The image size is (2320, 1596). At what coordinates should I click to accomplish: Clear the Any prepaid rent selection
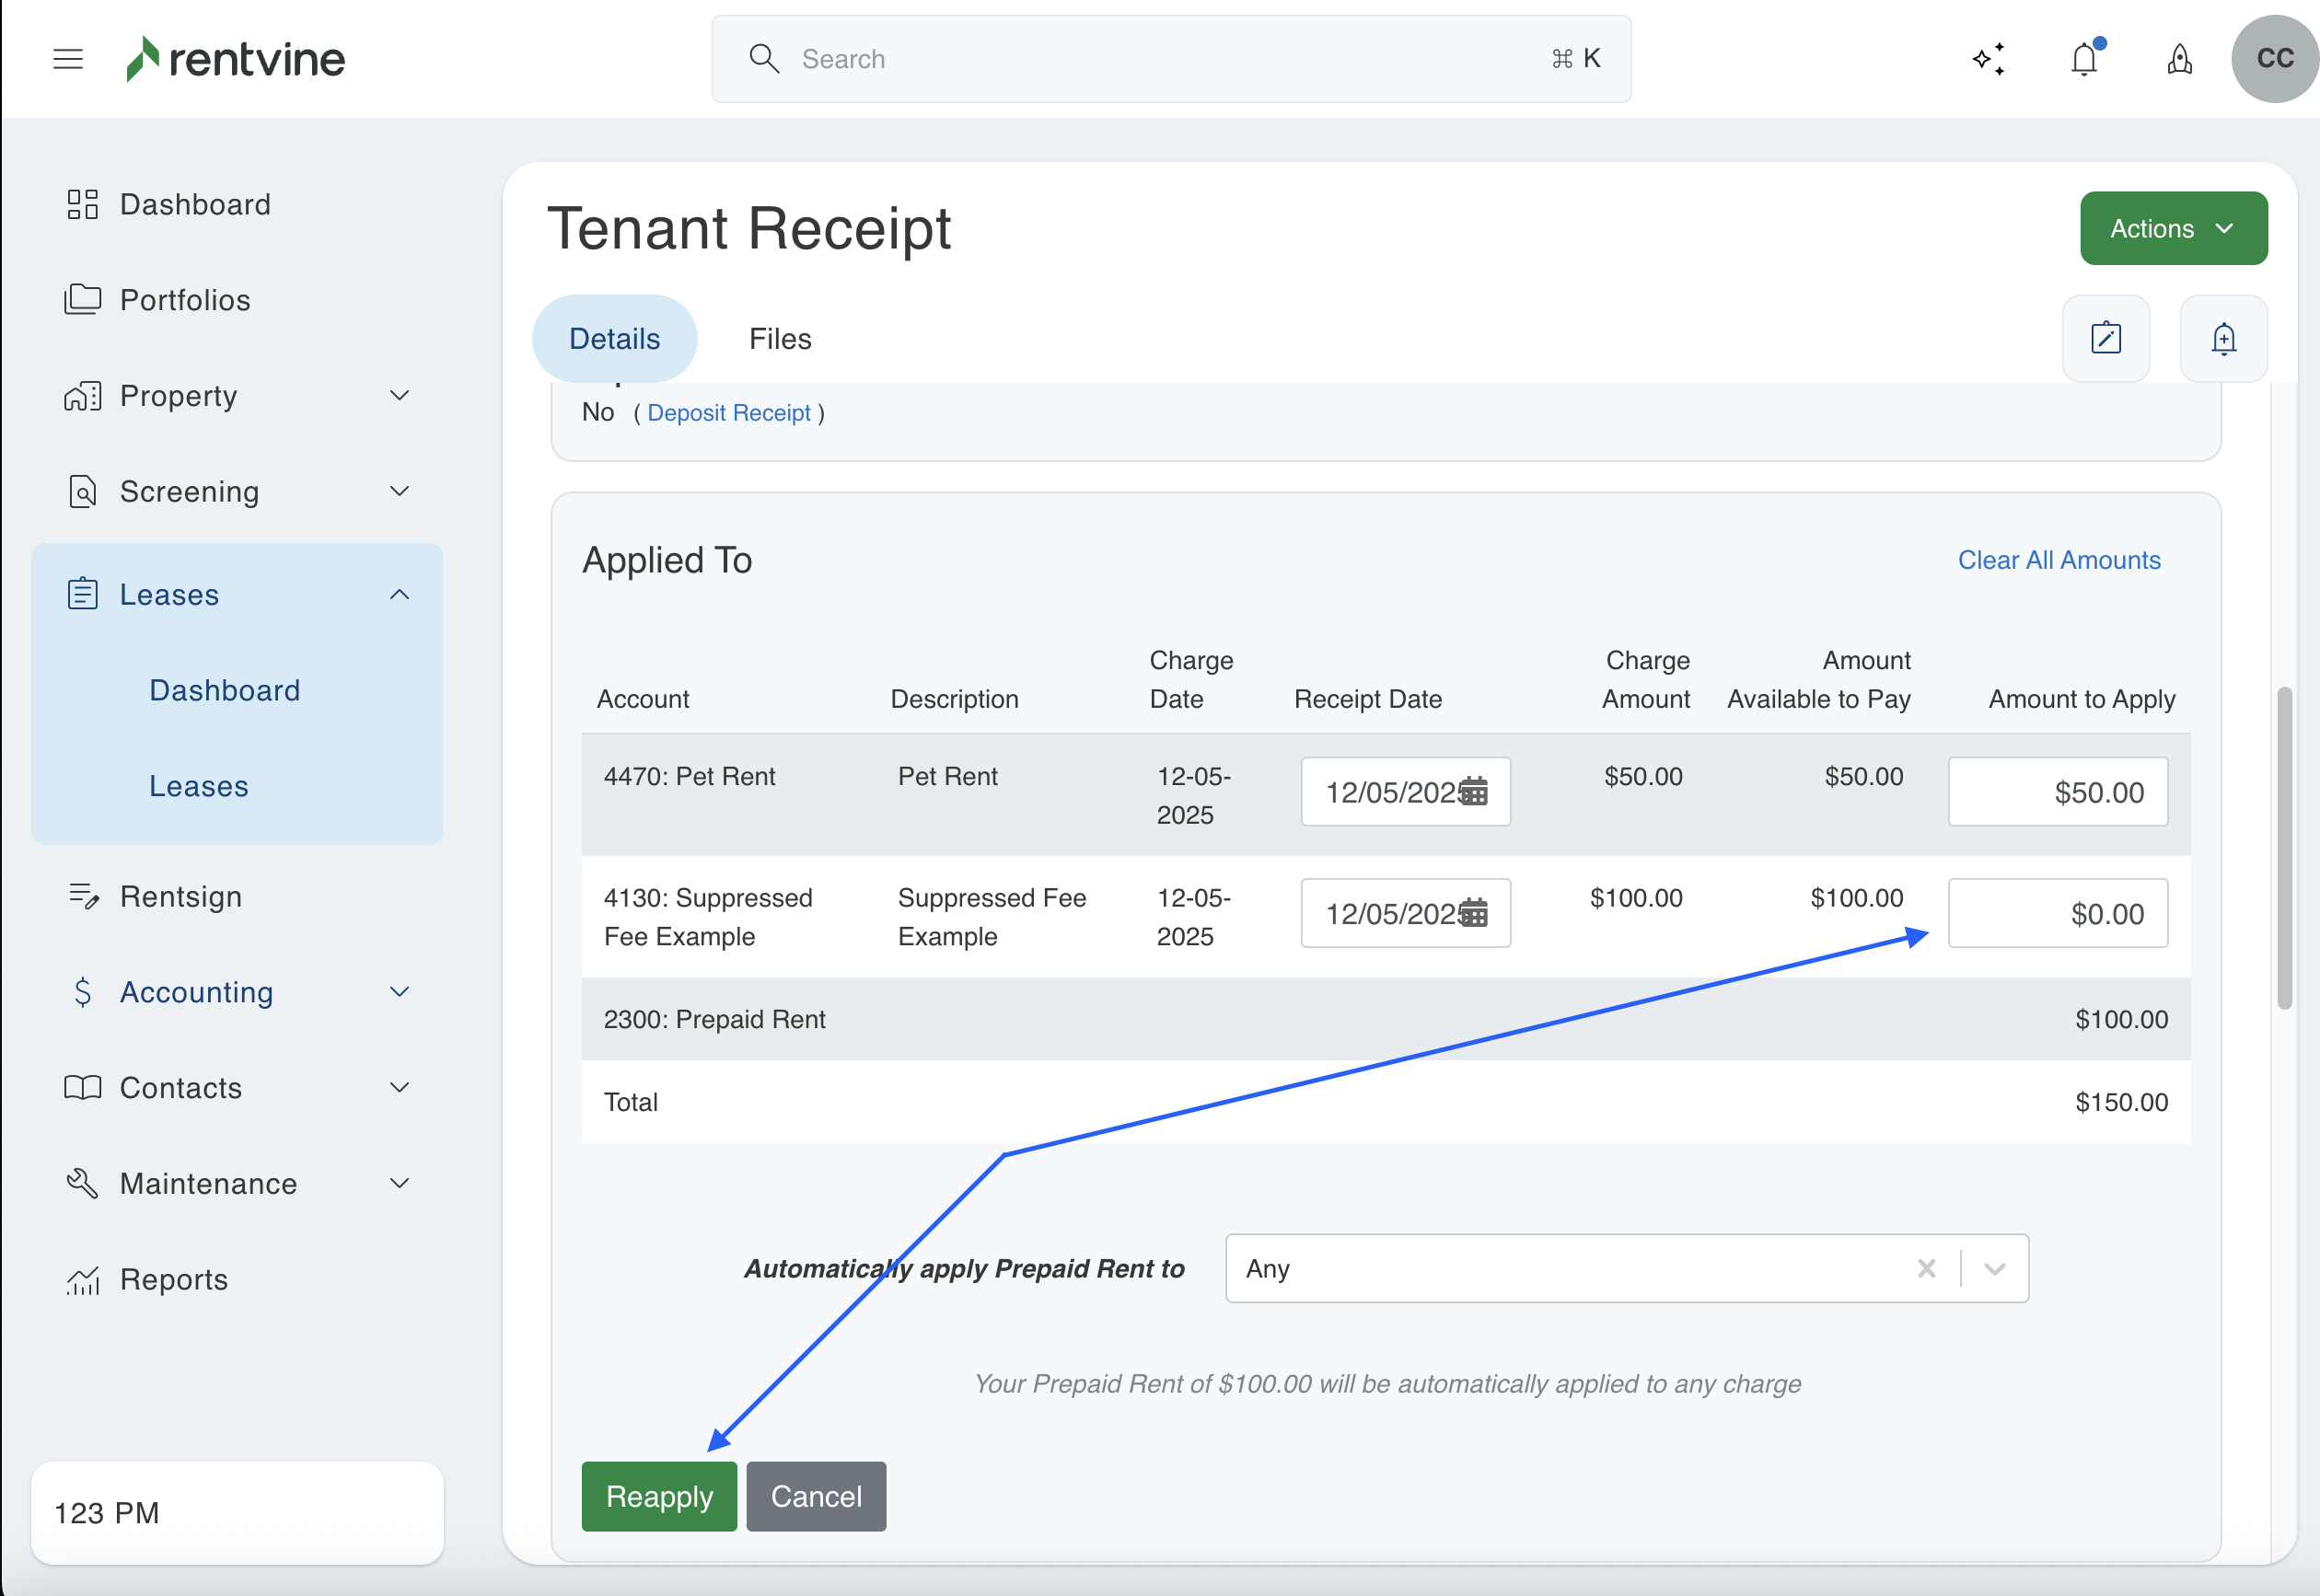tap(1926, 1268)
